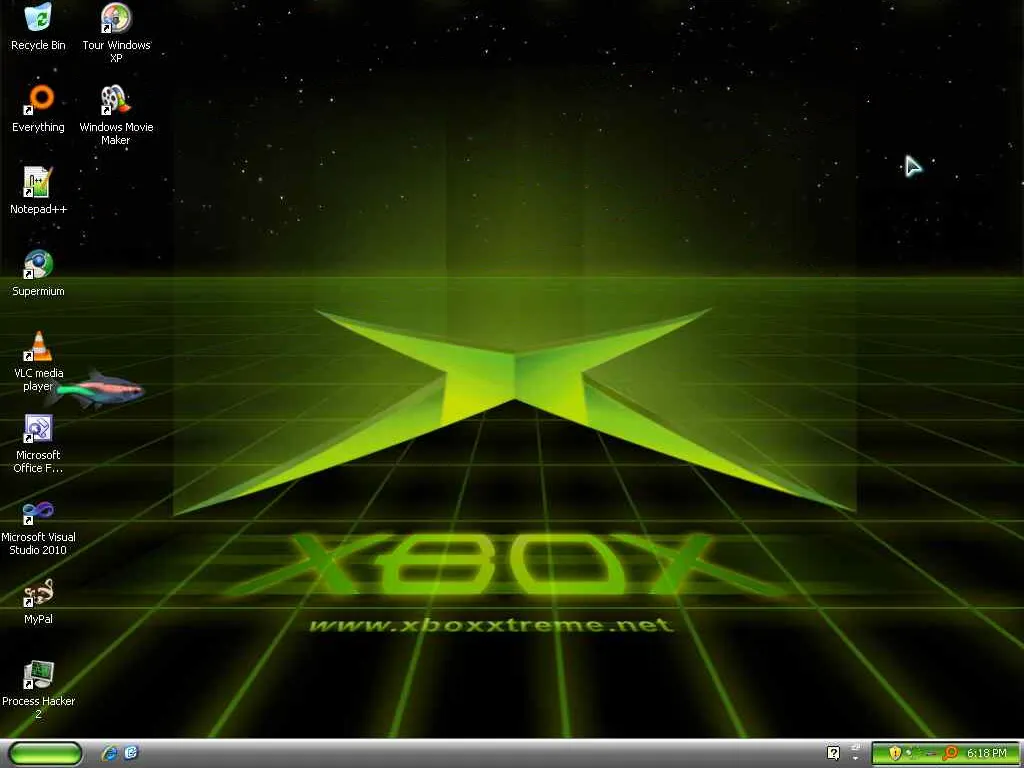Select the MyPal desktop shortcut

click(38, 601)
